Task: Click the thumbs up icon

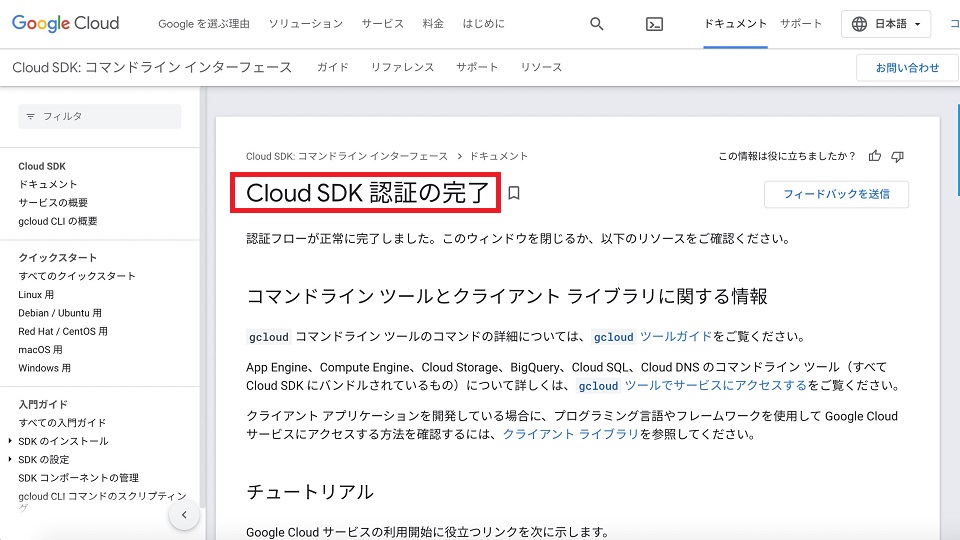Action: point(875,156)
